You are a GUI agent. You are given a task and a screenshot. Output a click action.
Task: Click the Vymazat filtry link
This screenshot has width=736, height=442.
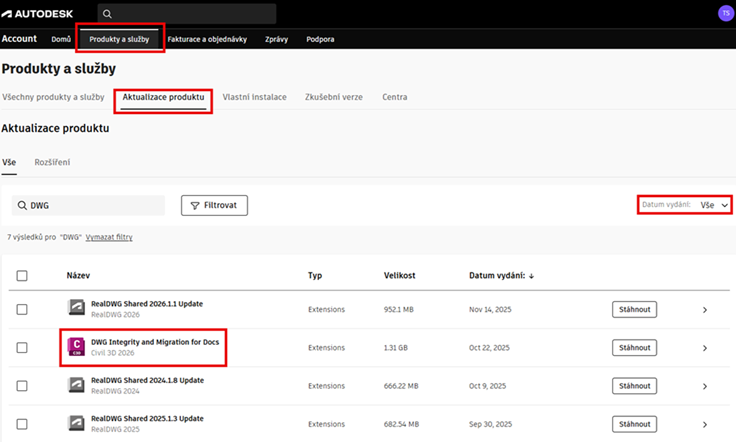point(109,237)
